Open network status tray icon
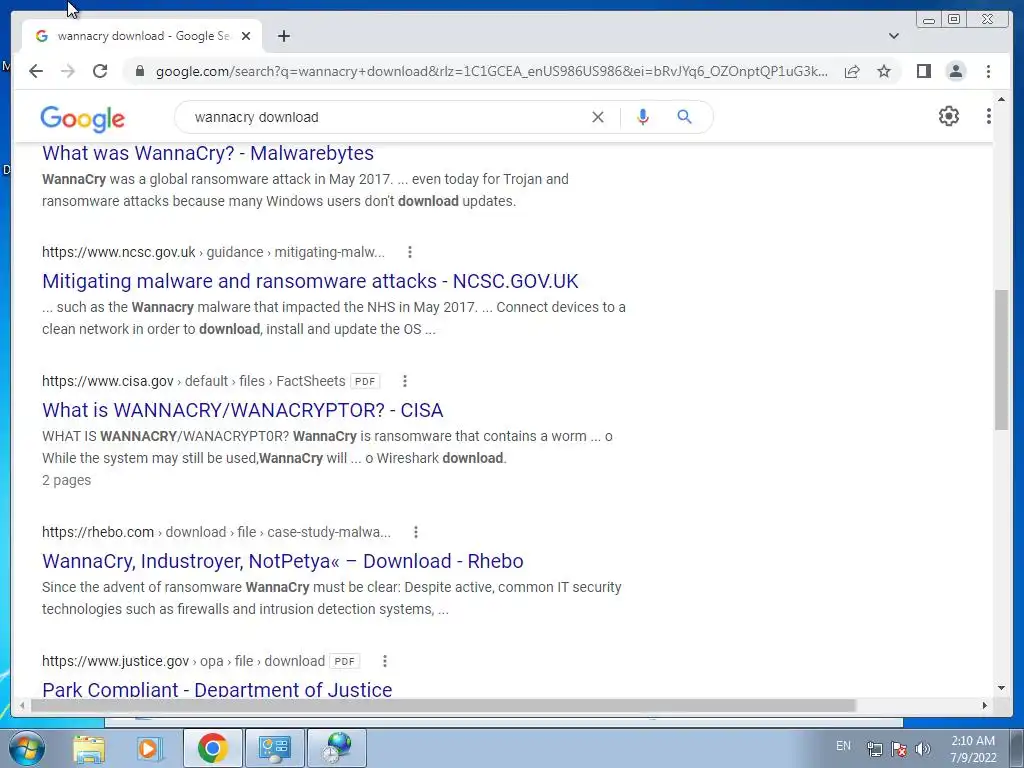Viewport: 1024px width, 768px height. coord(874,749)
